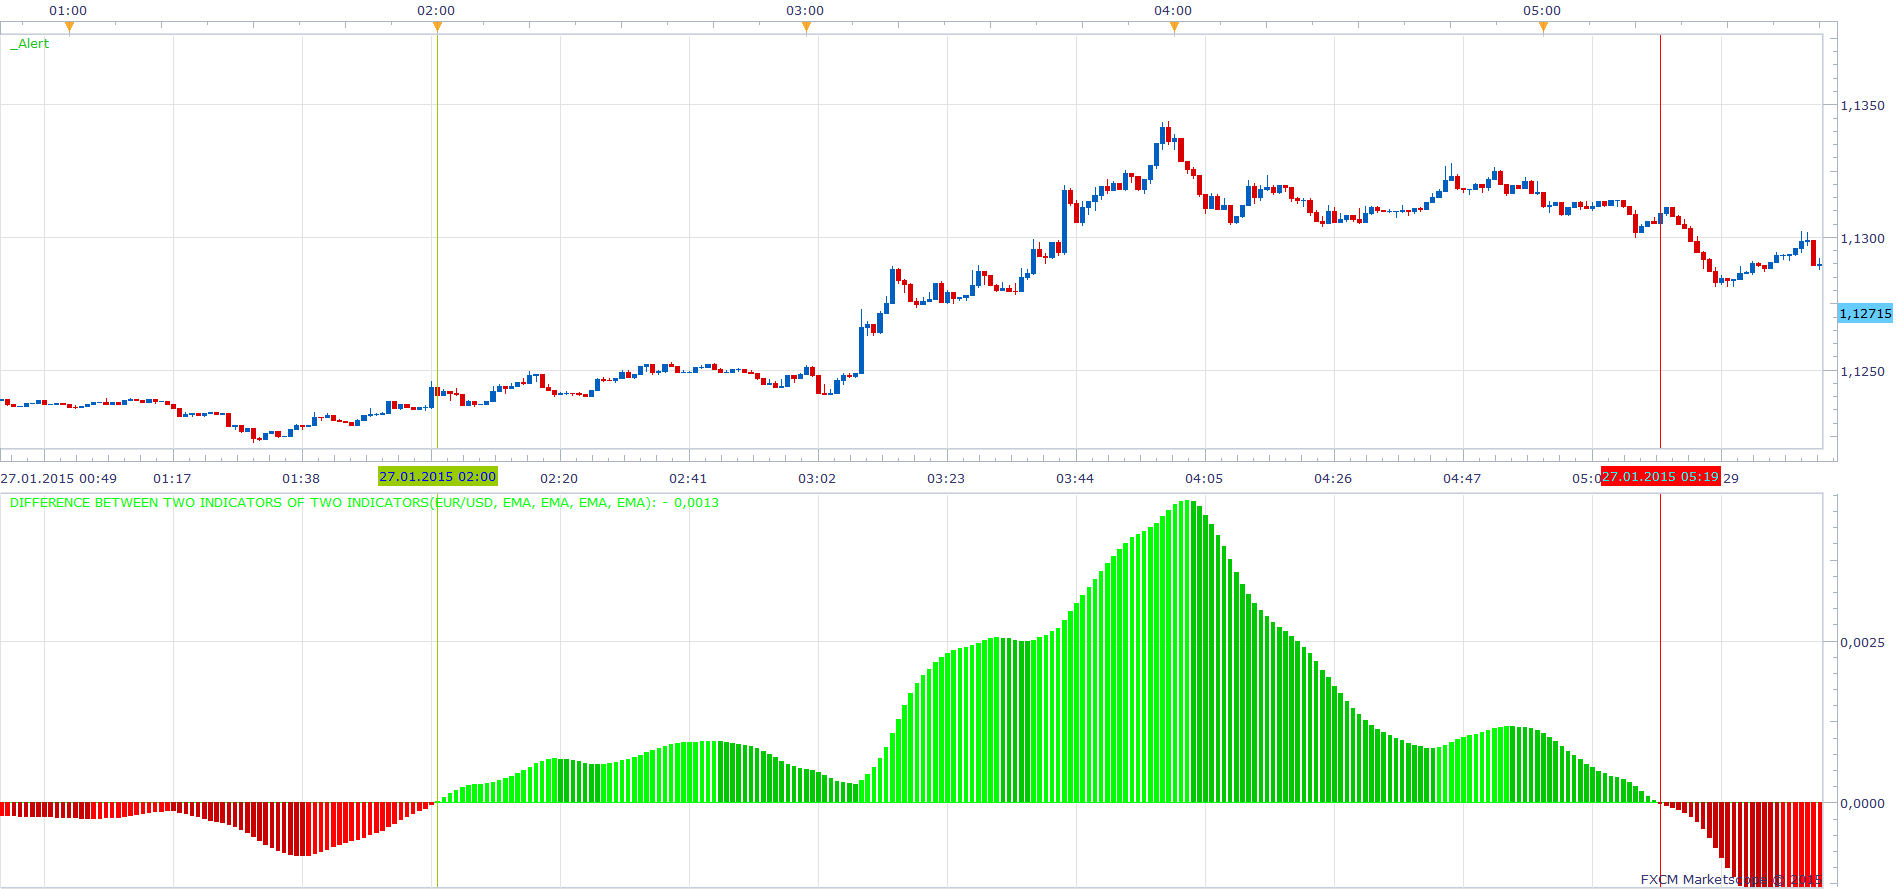
Task: Click the 03:23 time axis label
Action: pyautogui.click(x=946, y=478)
